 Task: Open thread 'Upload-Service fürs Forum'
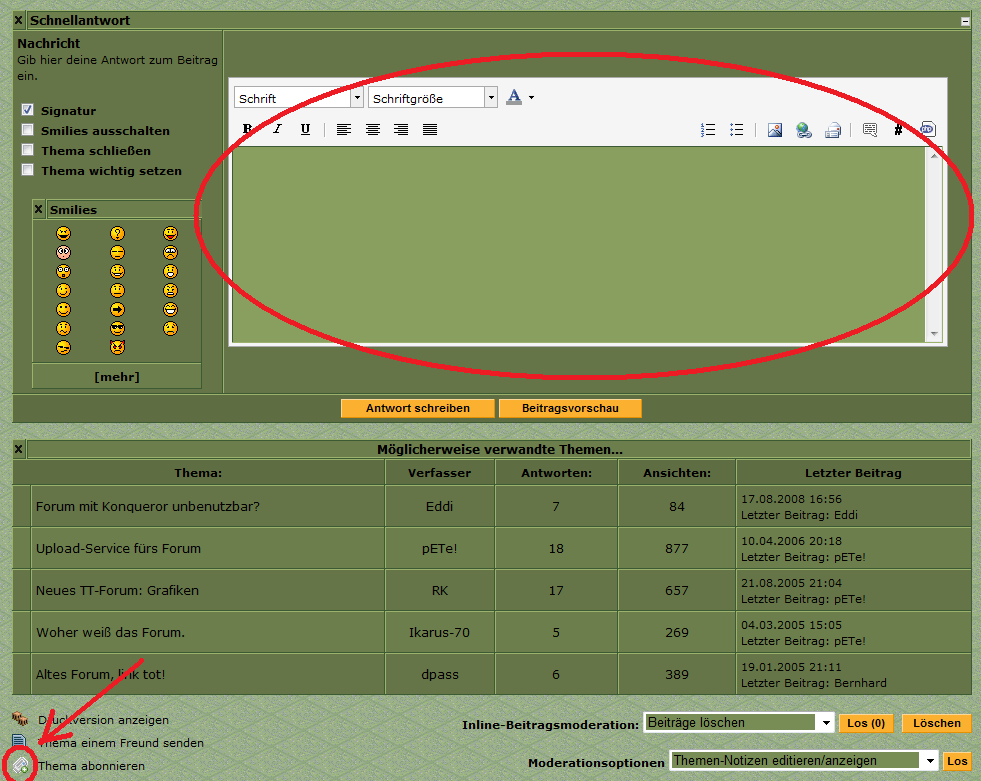pyautogui.click(x=118, y=548)
